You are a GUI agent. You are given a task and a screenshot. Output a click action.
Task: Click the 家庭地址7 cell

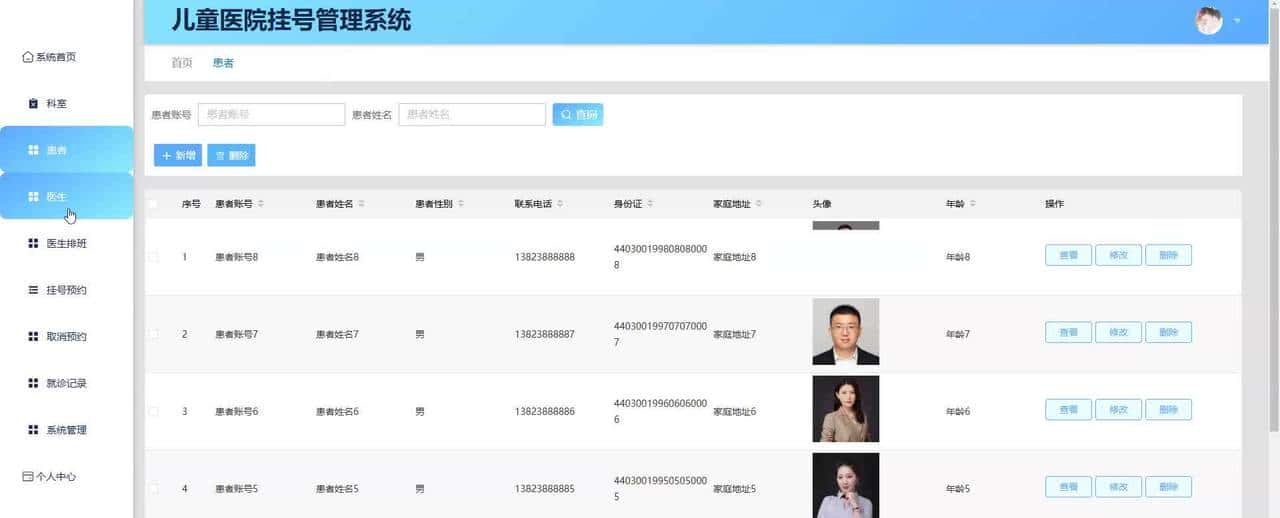click(x=735, y=334)
